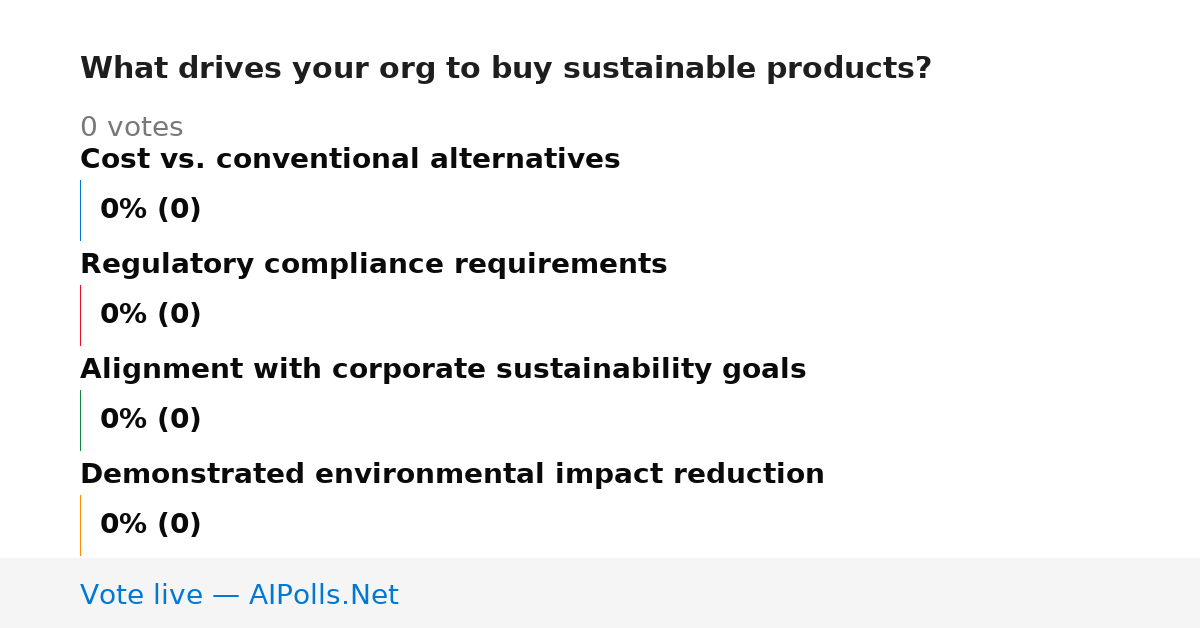Click the poll question heading about sustainable products
Screen dimensions: 1200x628
pyautogui.click(x=505, y=69)
